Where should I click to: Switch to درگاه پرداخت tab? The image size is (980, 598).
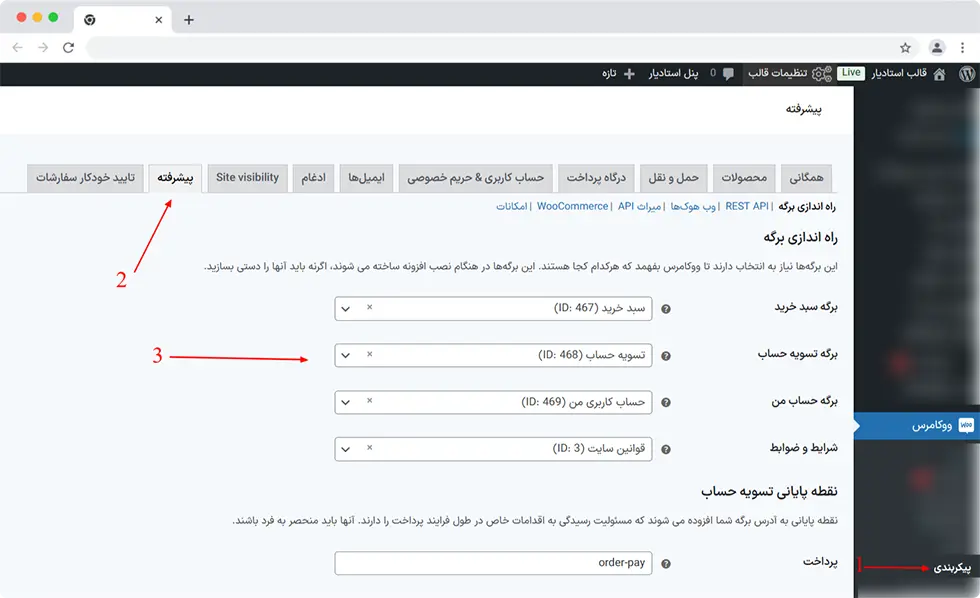point(596,178)
